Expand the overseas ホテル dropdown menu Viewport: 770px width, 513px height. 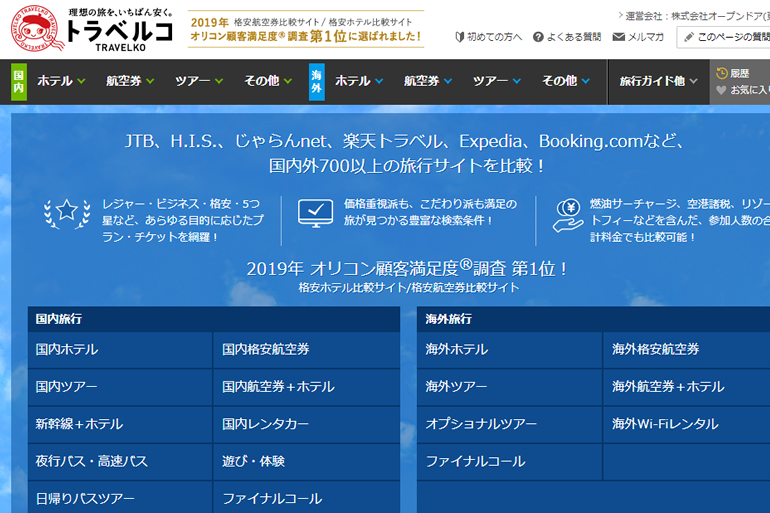coord(359,81)
